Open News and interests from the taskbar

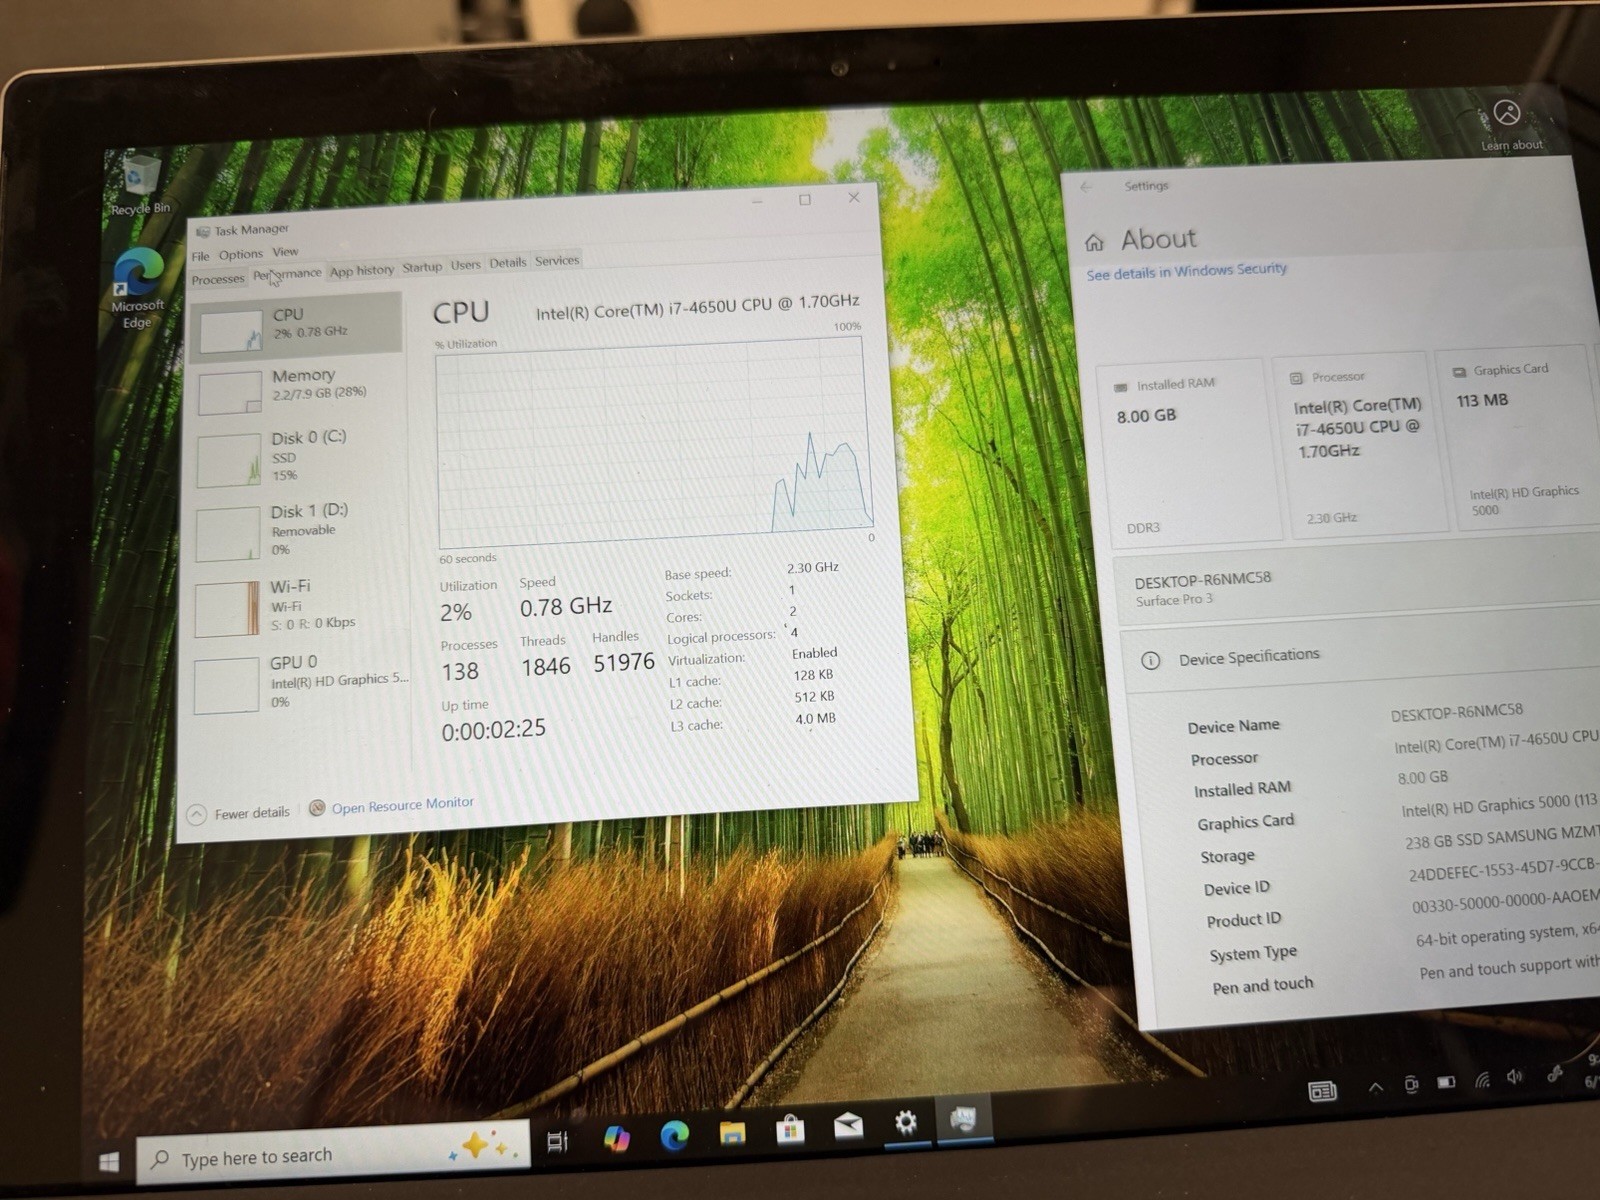1323,1091
